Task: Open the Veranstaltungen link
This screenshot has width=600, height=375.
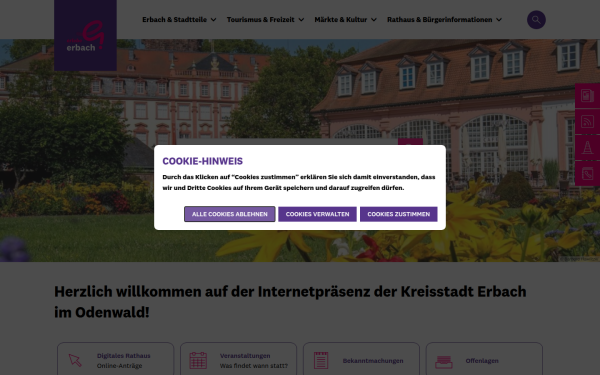Action: click(x=245, y=355)
